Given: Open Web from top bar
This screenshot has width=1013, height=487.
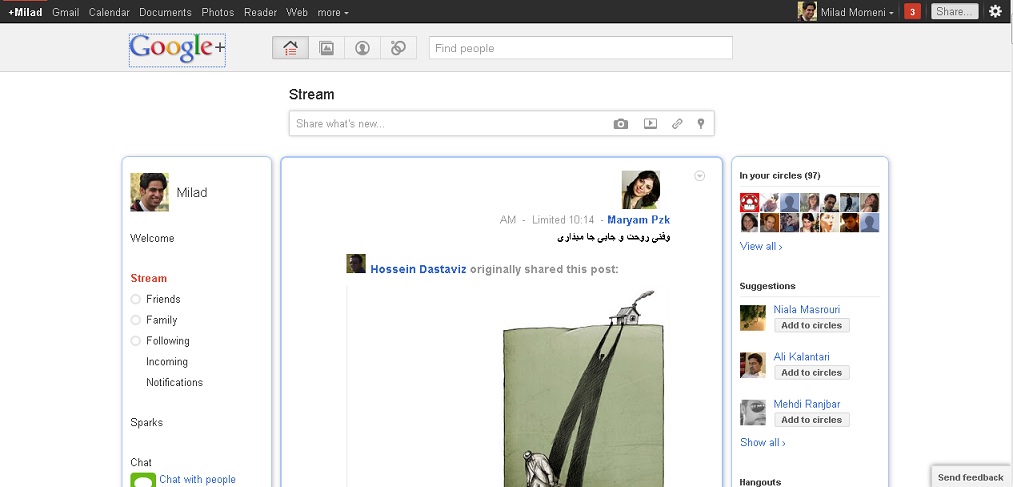Looking at the screenshot, I should (297, 12).
